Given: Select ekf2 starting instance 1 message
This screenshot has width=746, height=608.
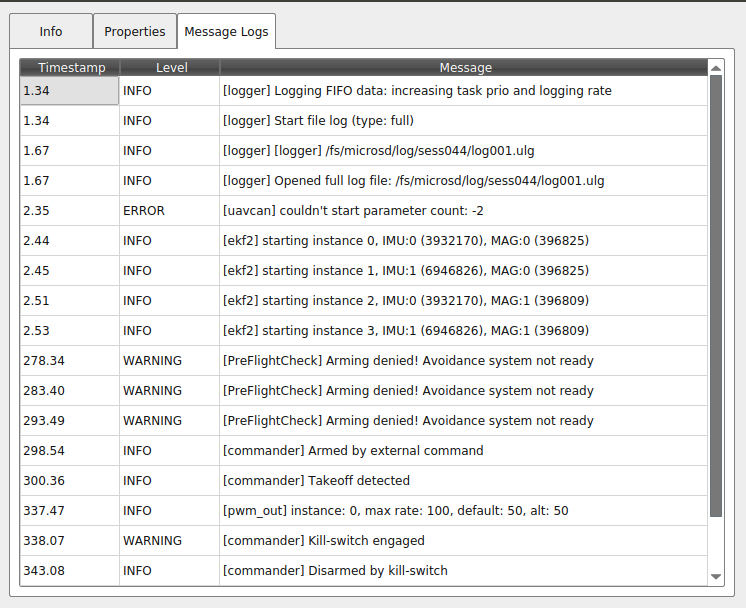Looking at the screenshot, I should pyautogui.click(x=463, y=271).
